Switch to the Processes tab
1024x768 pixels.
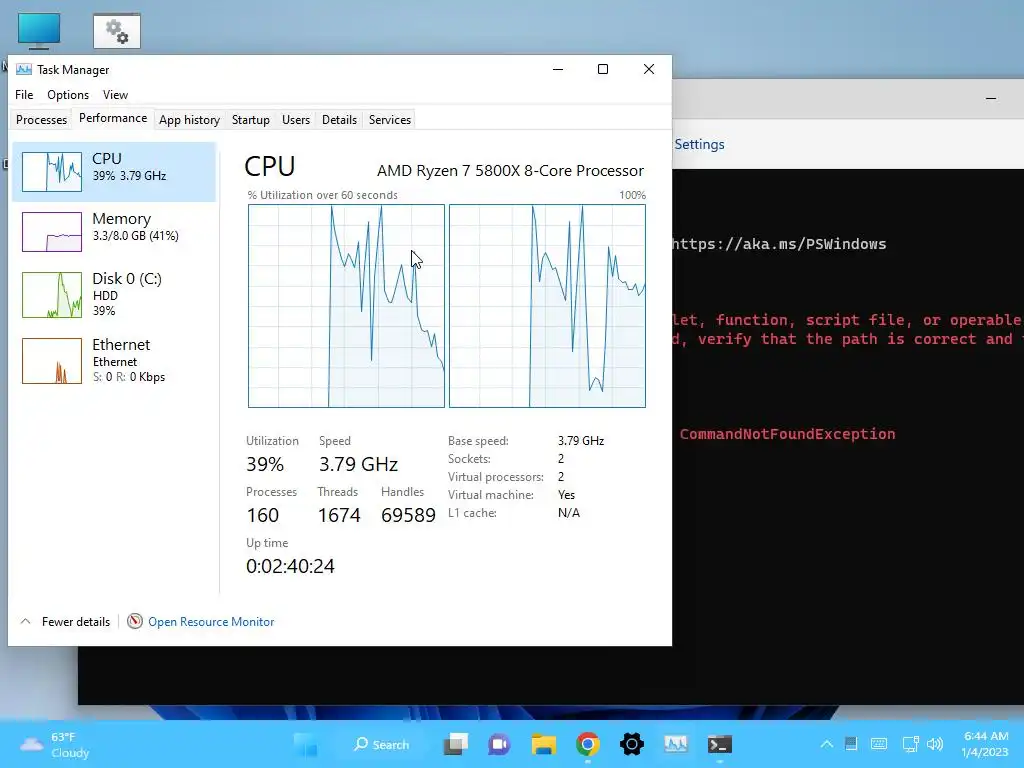pos(41,120)
